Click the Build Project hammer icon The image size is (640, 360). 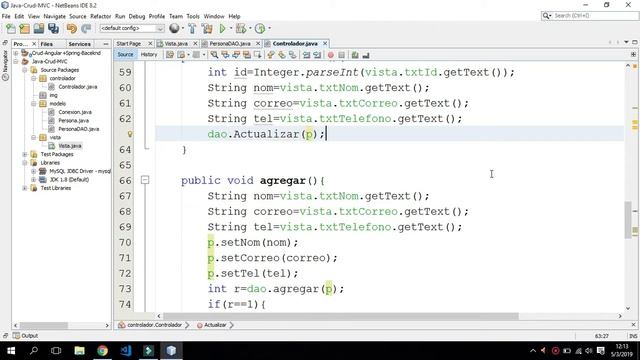[x=192, y=29]
